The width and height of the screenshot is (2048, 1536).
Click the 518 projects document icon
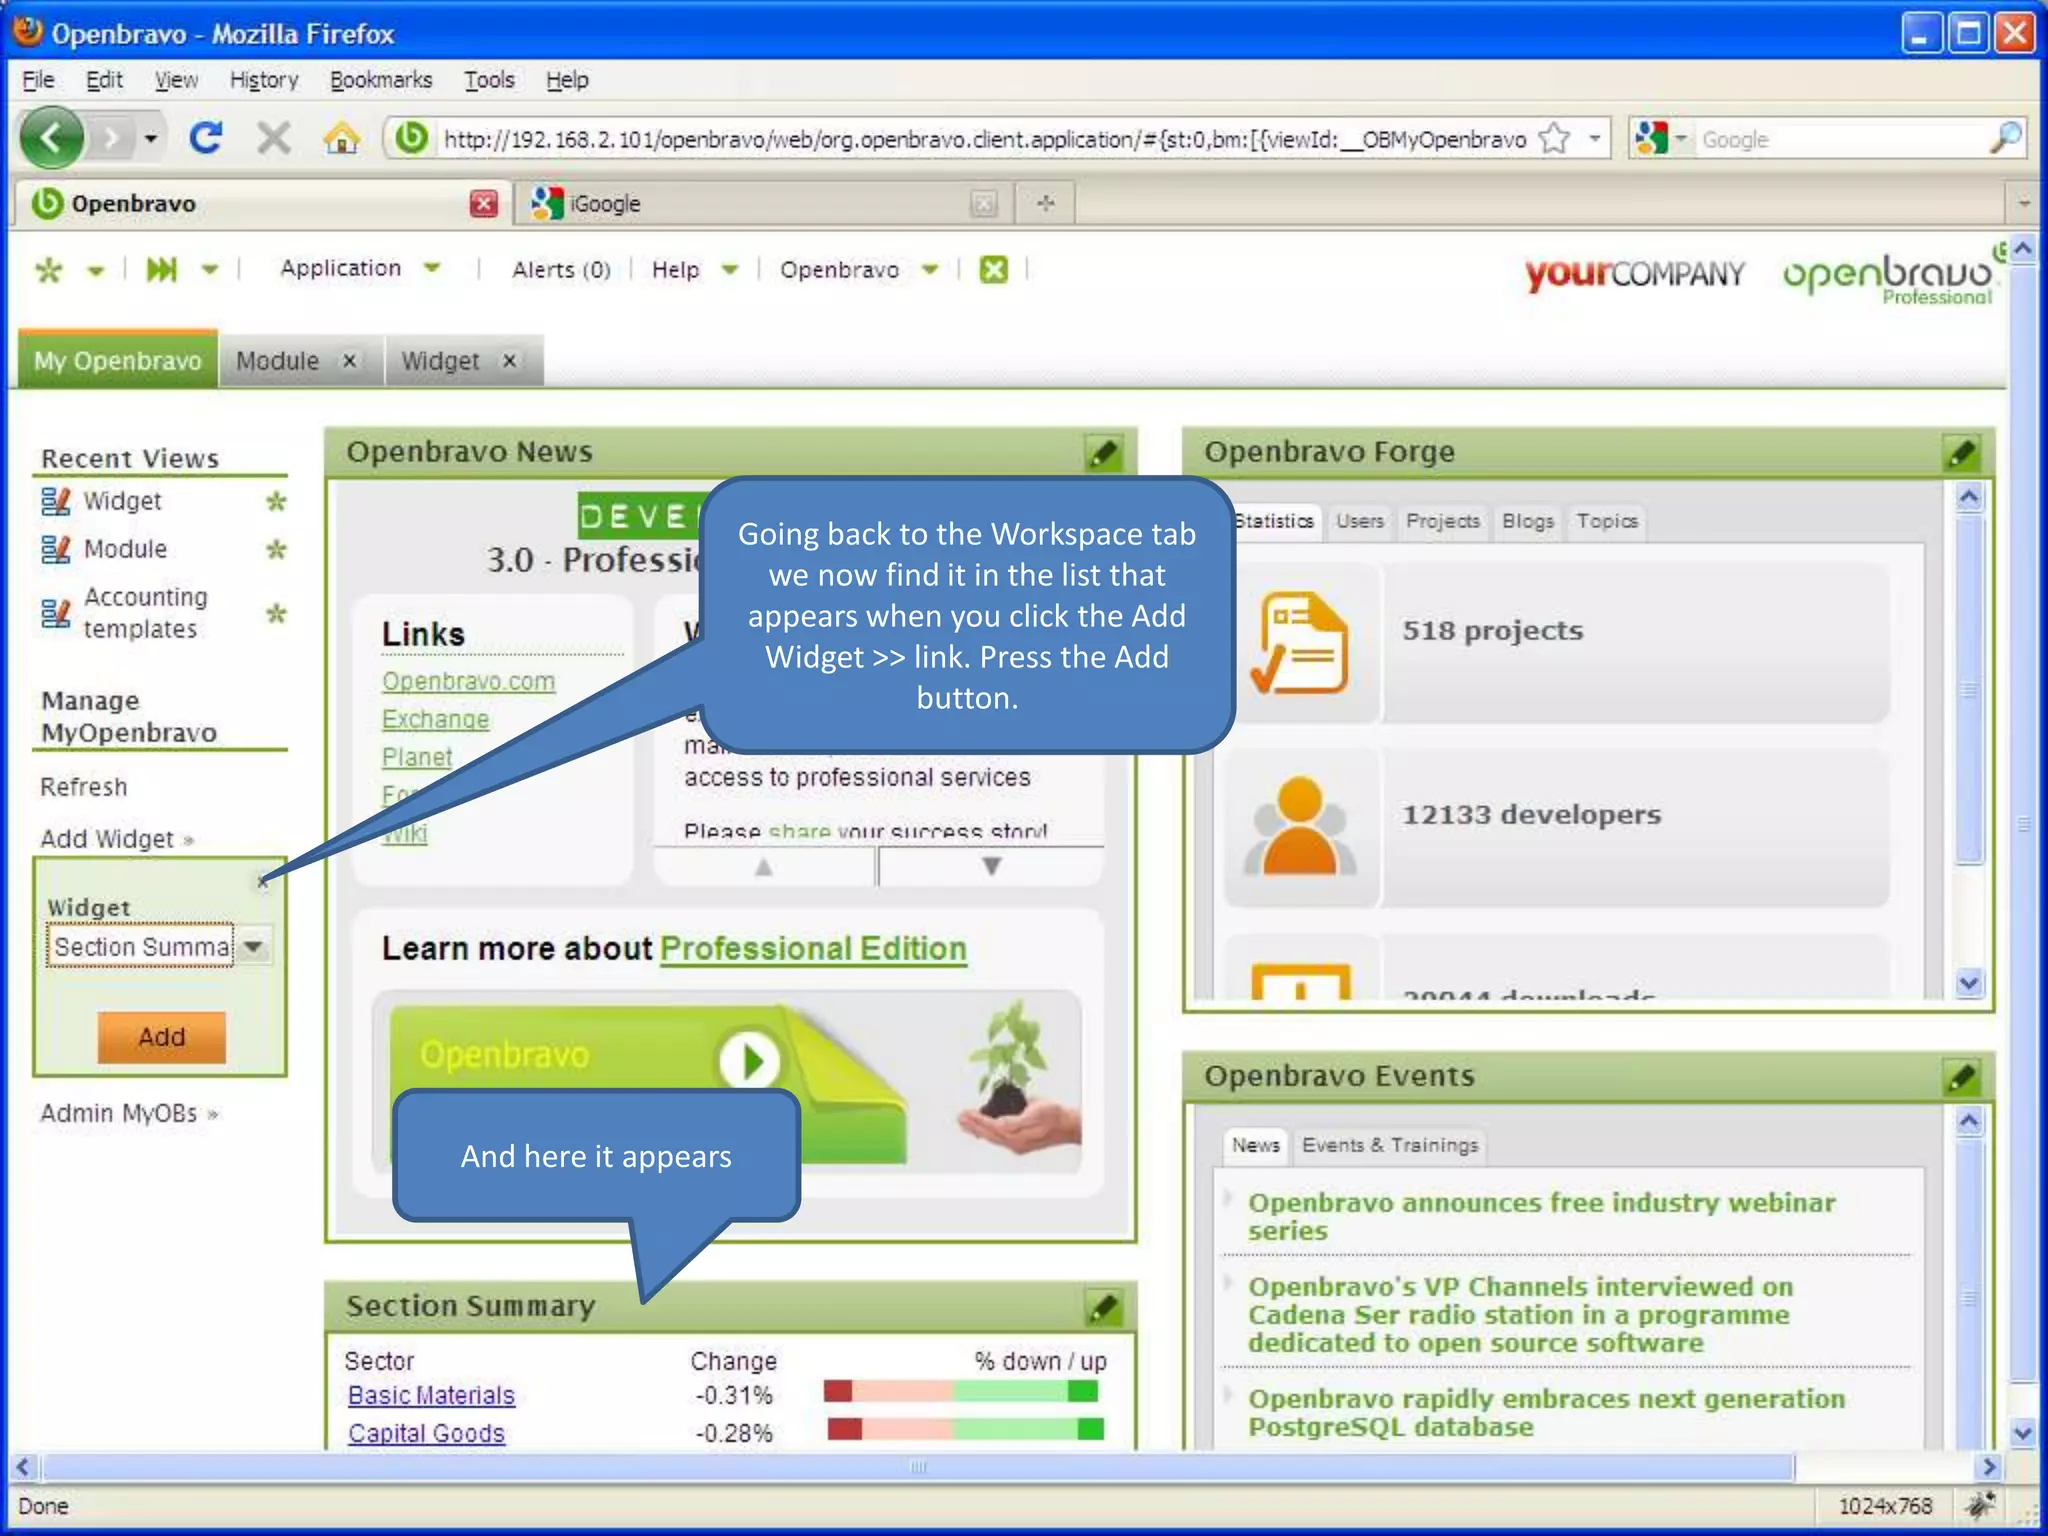pyautogui.click(x=1299, y=643)
